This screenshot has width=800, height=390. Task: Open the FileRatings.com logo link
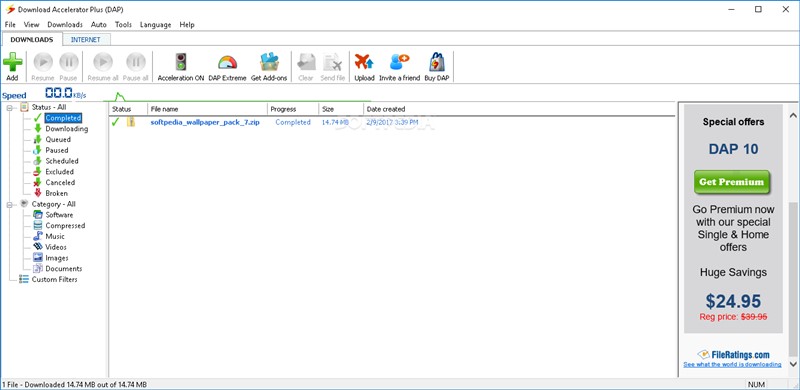pyautogui.click(x=733, y=354)
